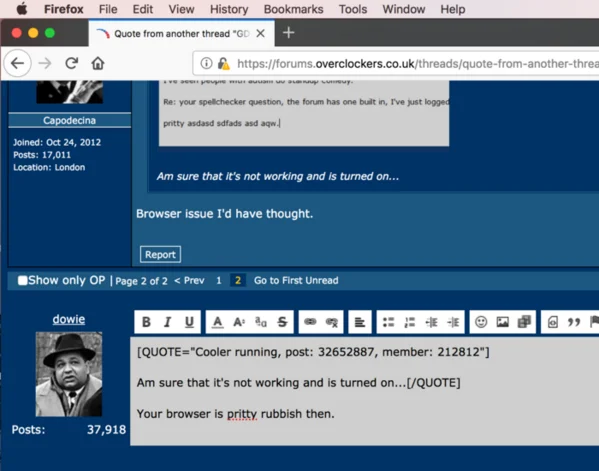Open the font size tool
Screen dimensions: 599x471
click(239, 322)
